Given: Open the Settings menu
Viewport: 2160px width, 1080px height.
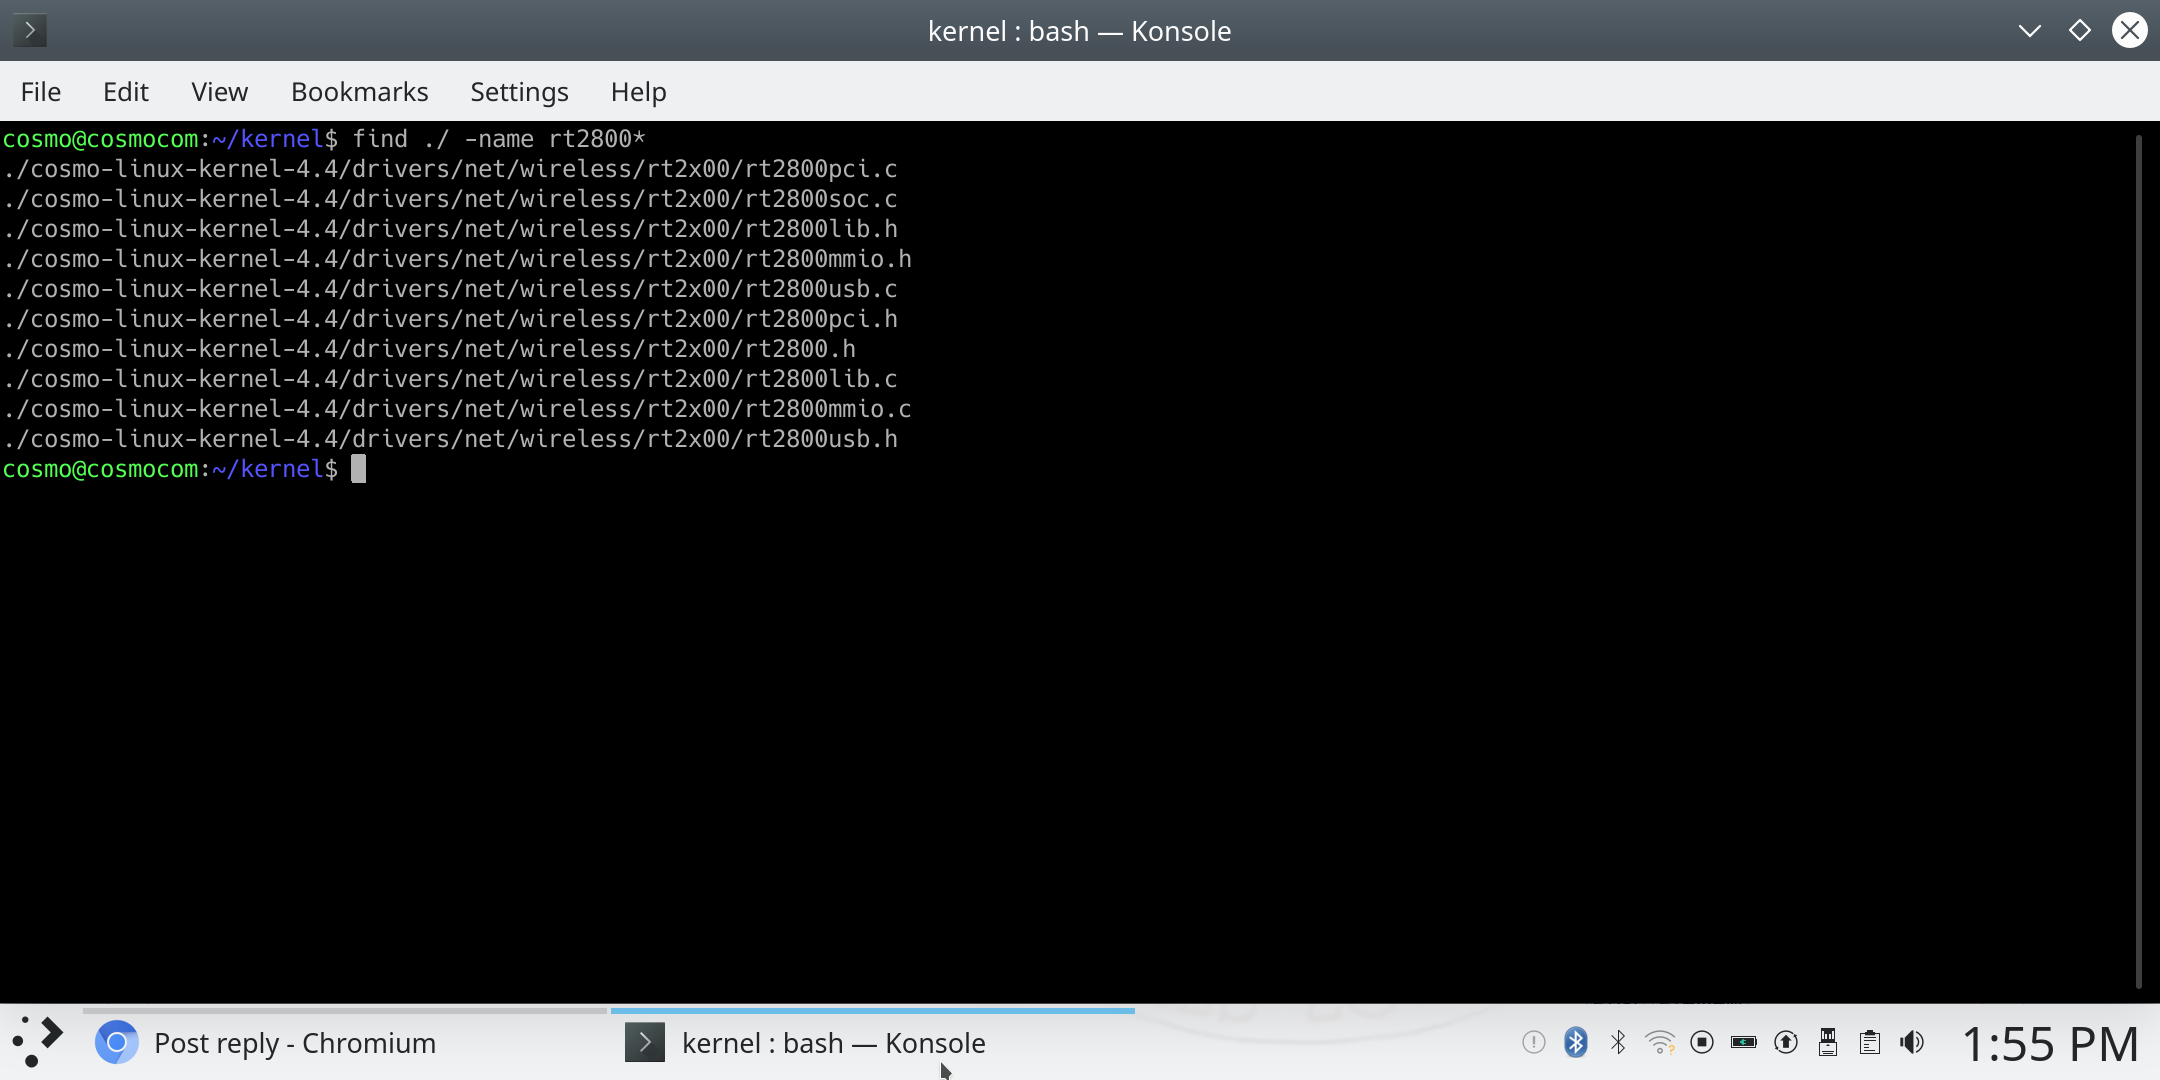Looking at the screenshot, I should (519, 92).
